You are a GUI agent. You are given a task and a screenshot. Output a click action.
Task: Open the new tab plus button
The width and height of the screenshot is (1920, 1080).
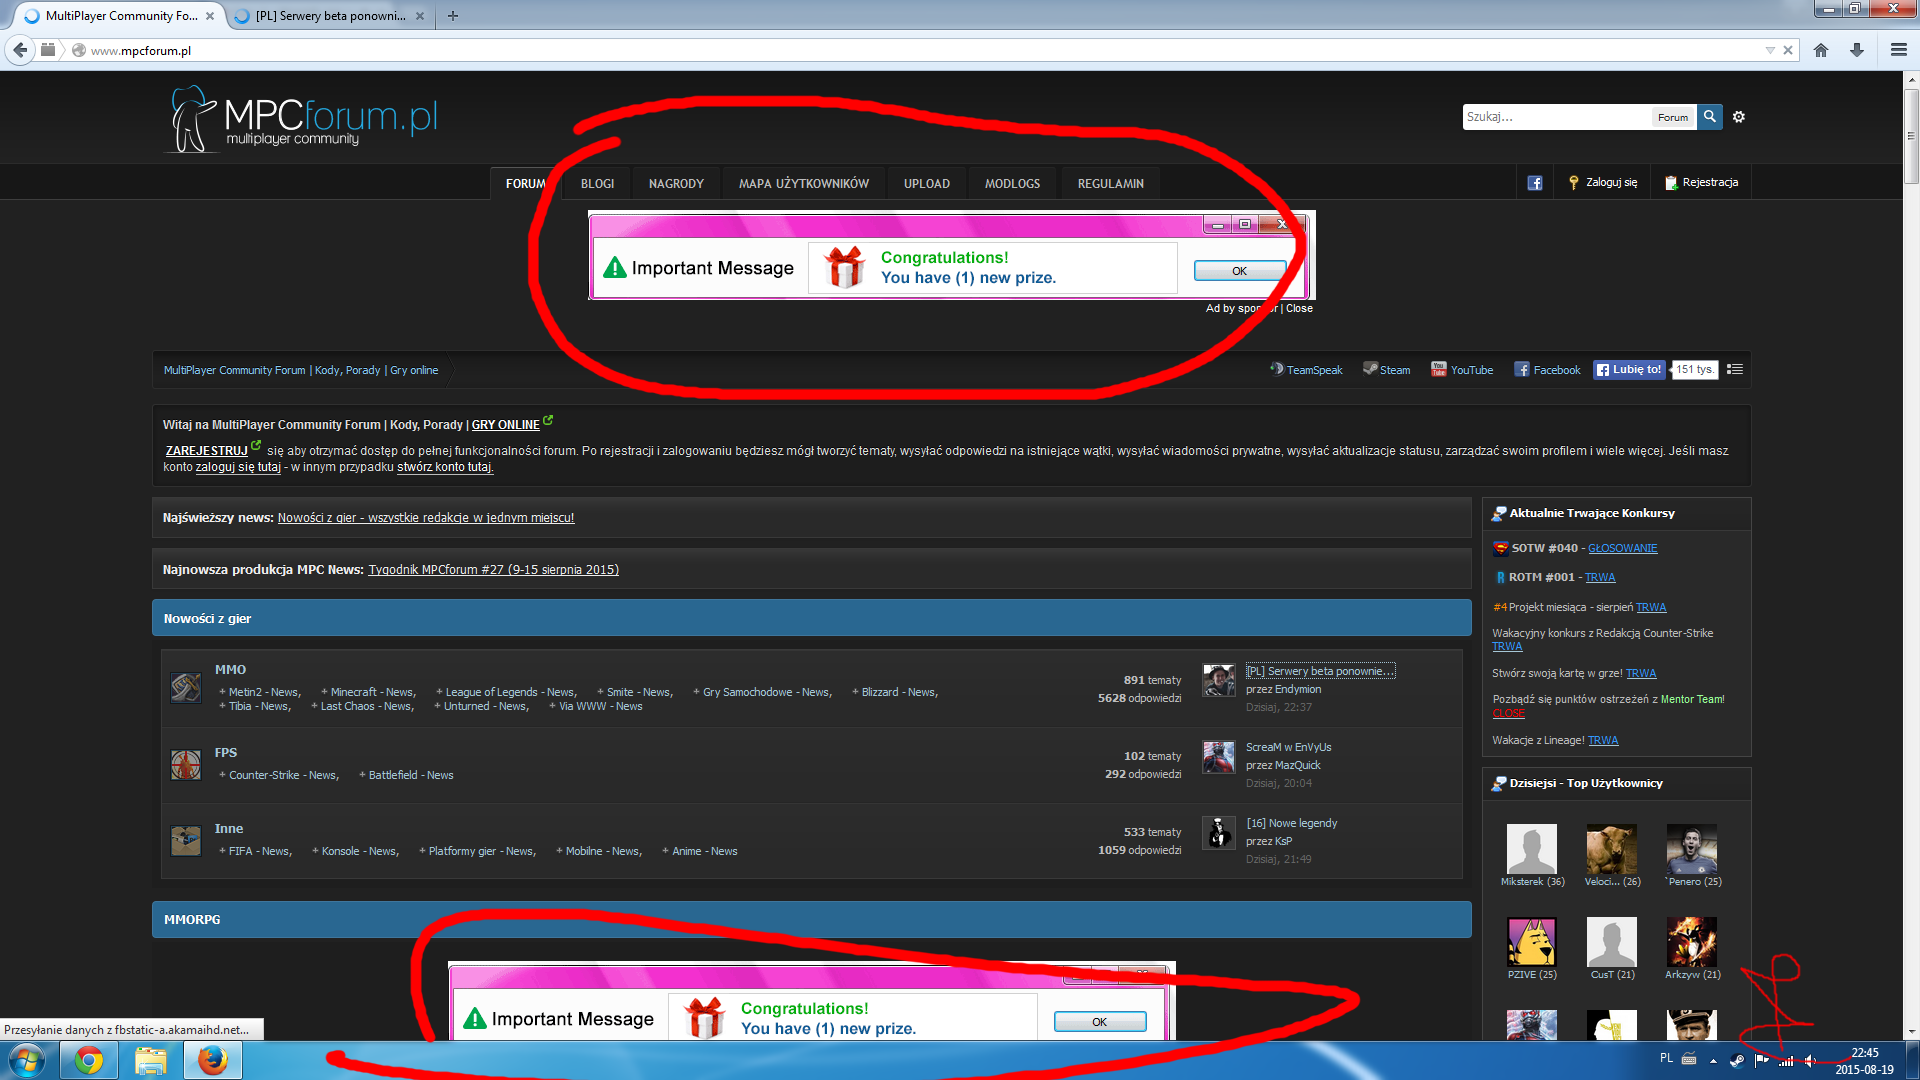click(x=453, y=16)
